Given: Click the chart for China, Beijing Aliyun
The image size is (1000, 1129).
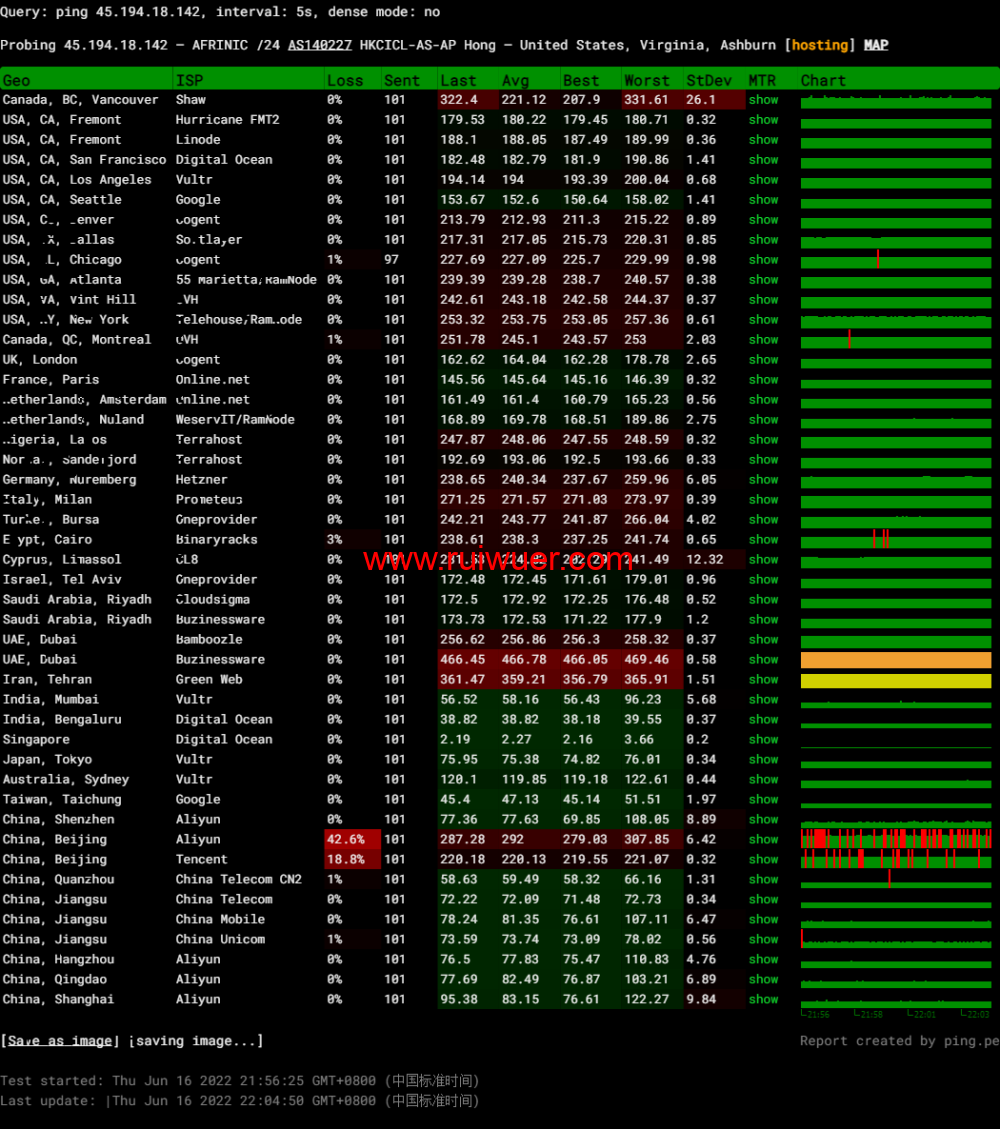Looking at the screenshot, I should click(896, 839).
